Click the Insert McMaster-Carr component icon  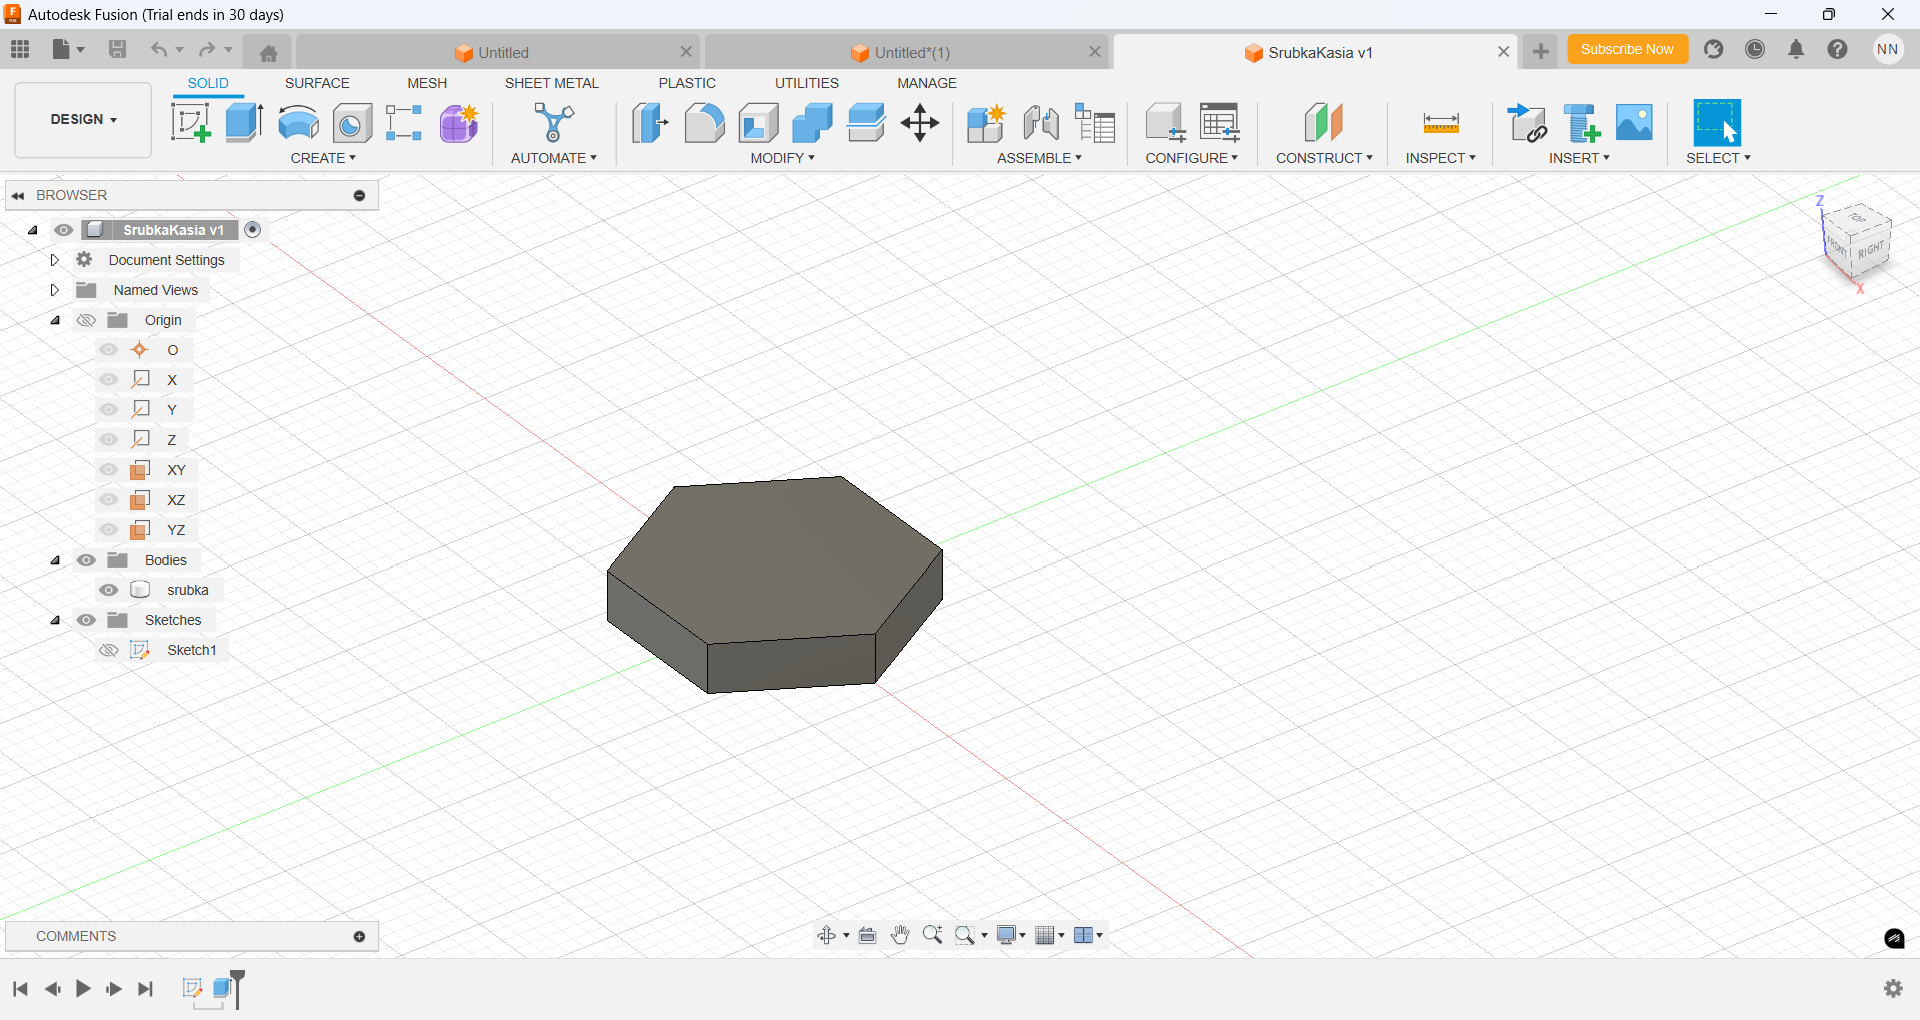point(1582,123)
